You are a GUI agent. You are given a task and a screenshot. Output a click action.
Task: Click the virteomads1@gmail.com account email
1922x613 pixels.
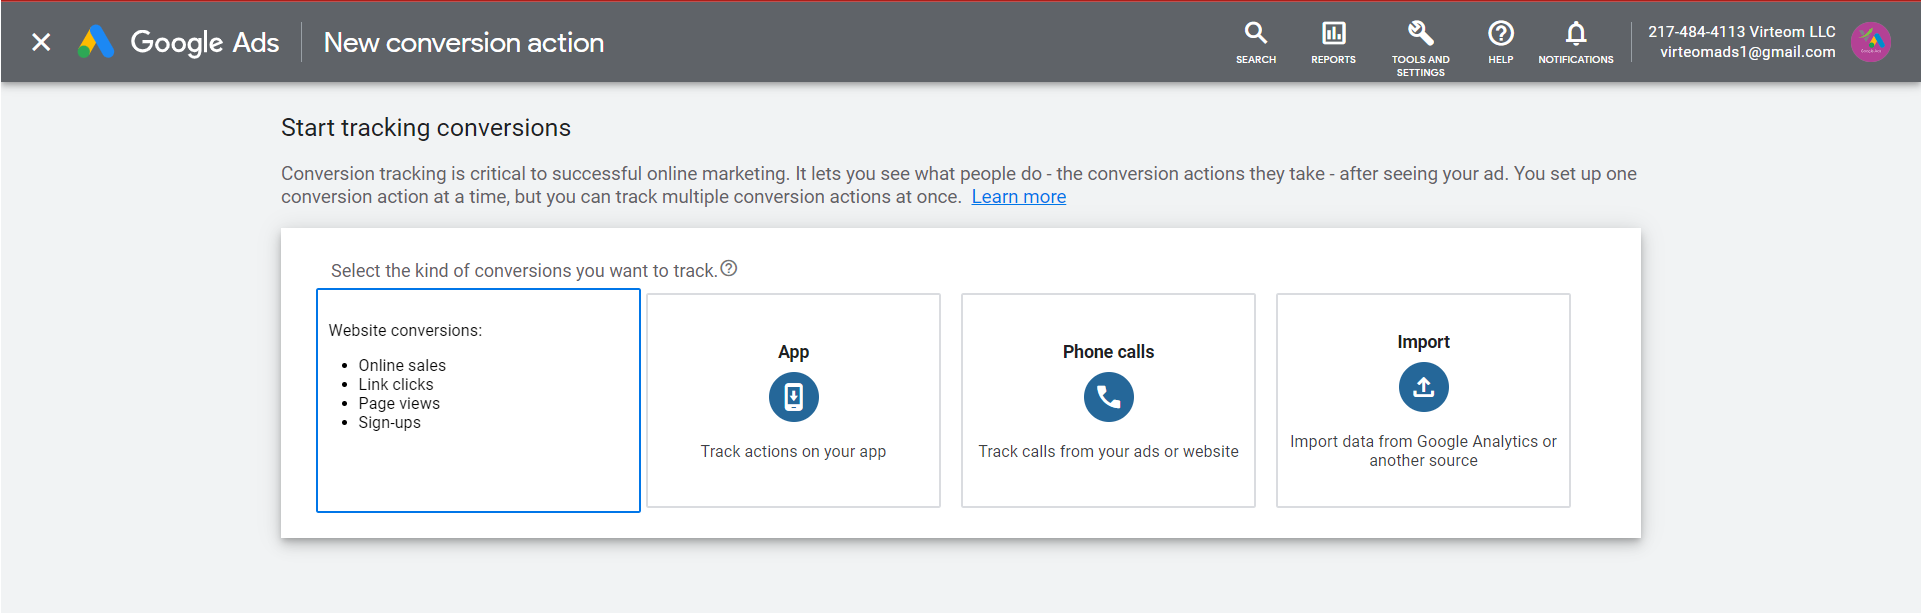[x=1747, y=52]
